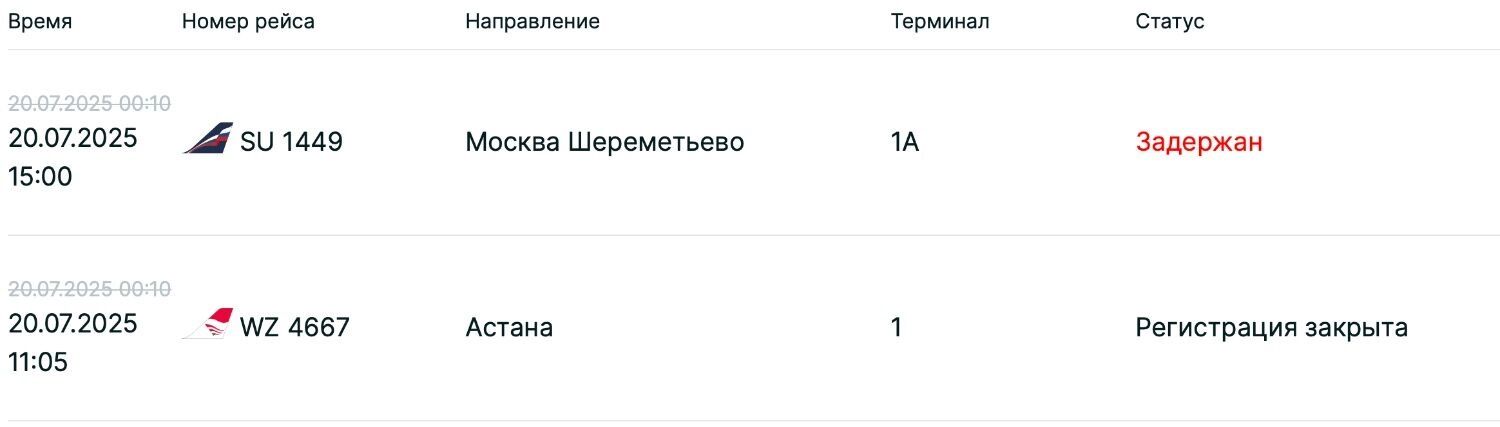Click the Терминал column header
The image size is (1500, 427).
pos(940,21)
